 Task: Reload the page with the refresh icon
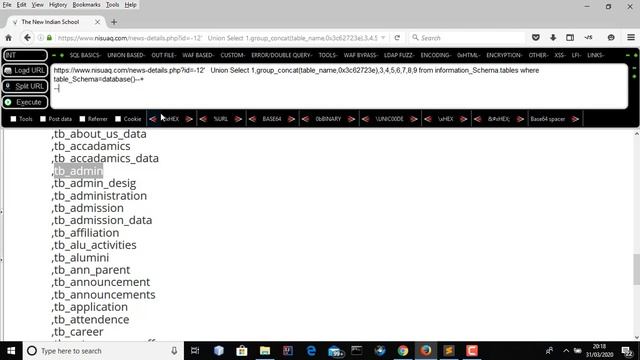(x=397, y=38)
